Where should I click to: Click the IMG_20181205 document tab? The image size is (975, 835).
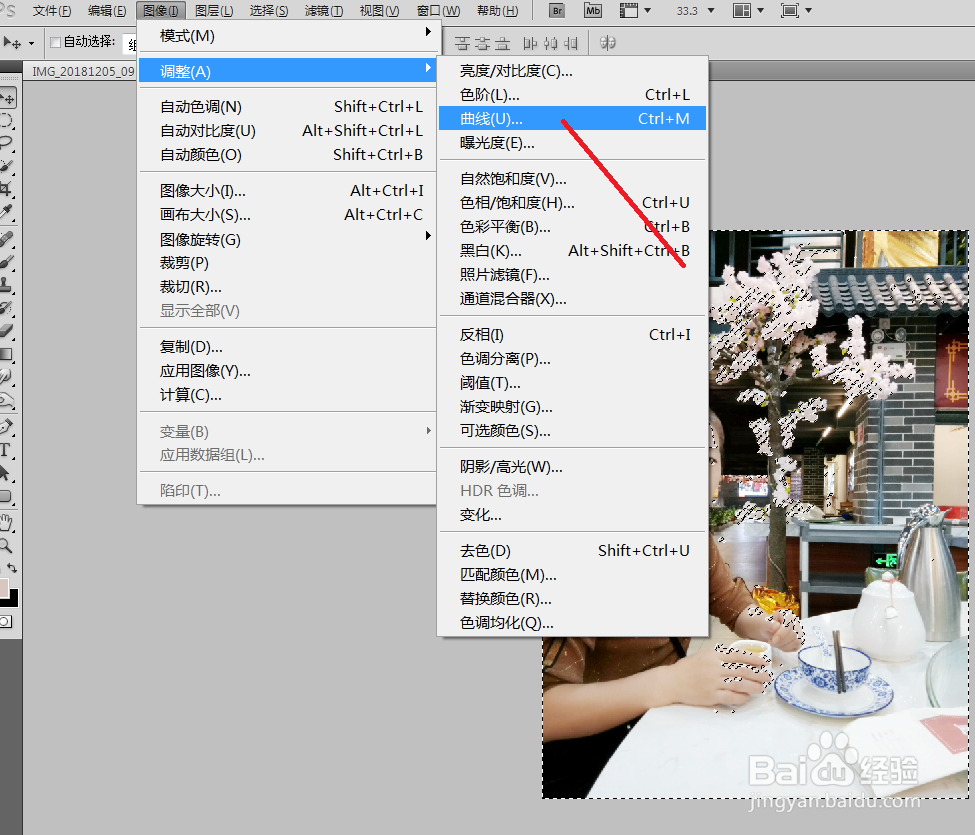pos(82,71)
